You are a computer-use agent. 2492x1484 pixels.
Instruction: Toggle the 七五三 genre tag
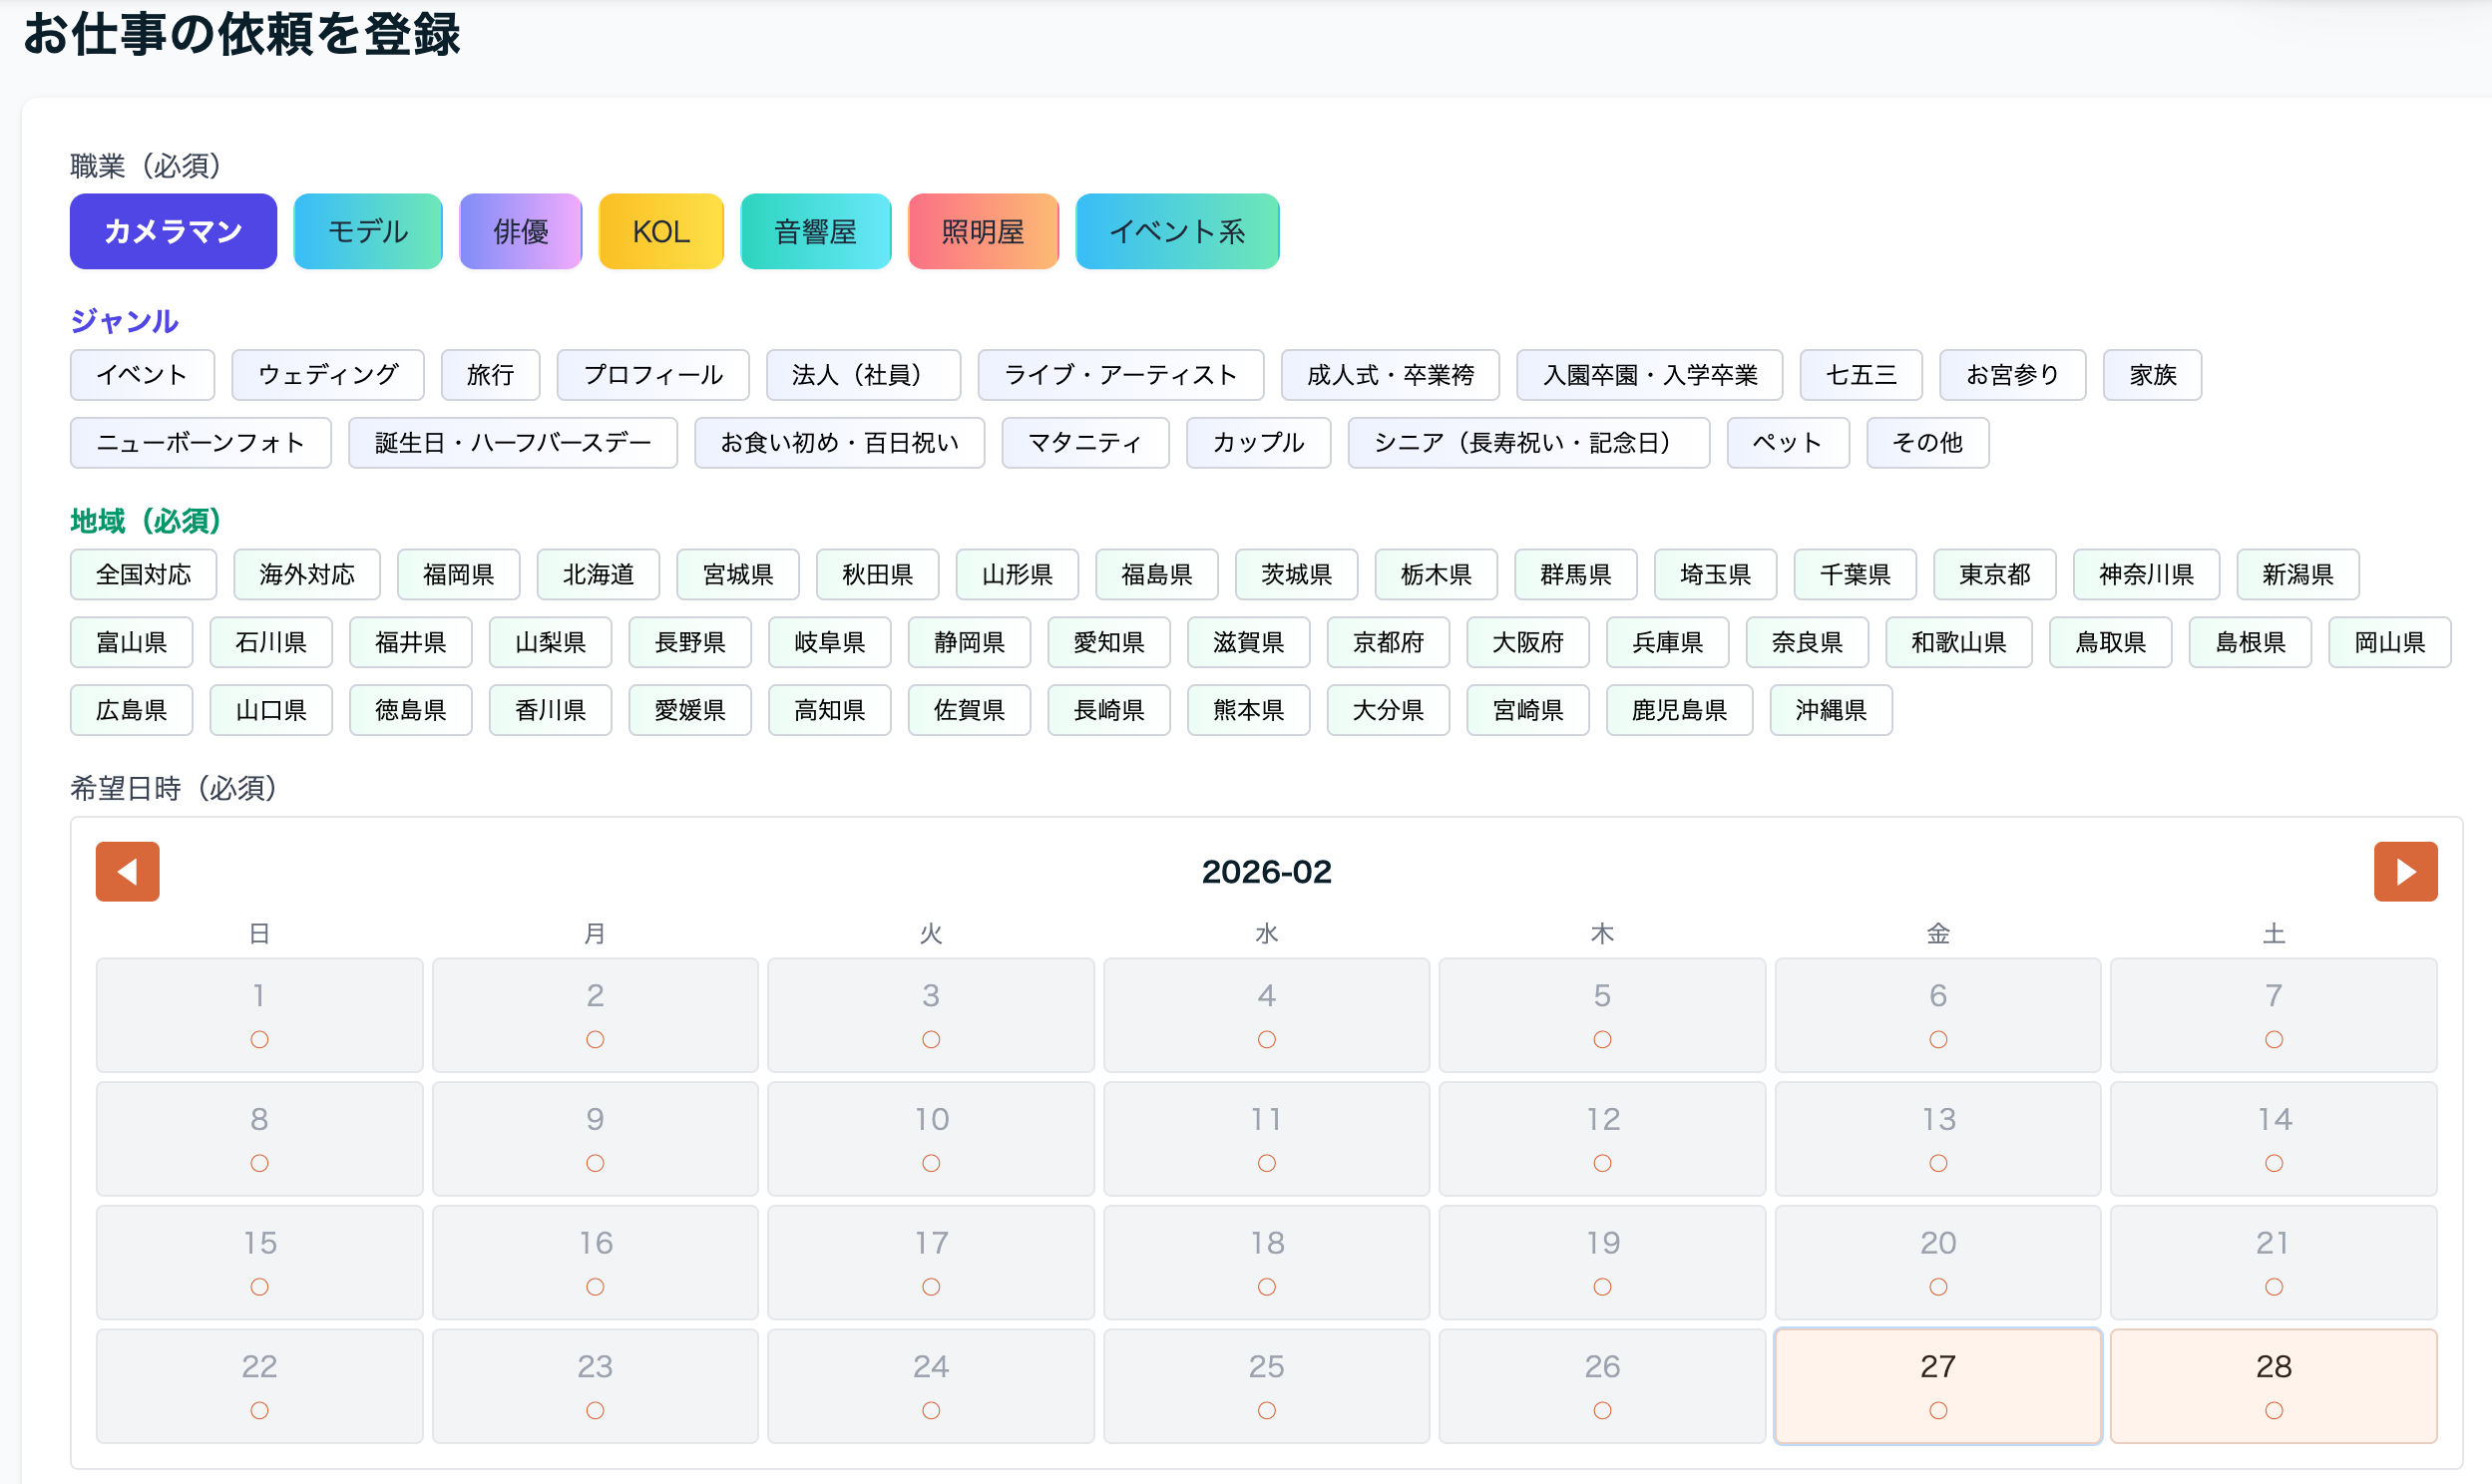1860,374
